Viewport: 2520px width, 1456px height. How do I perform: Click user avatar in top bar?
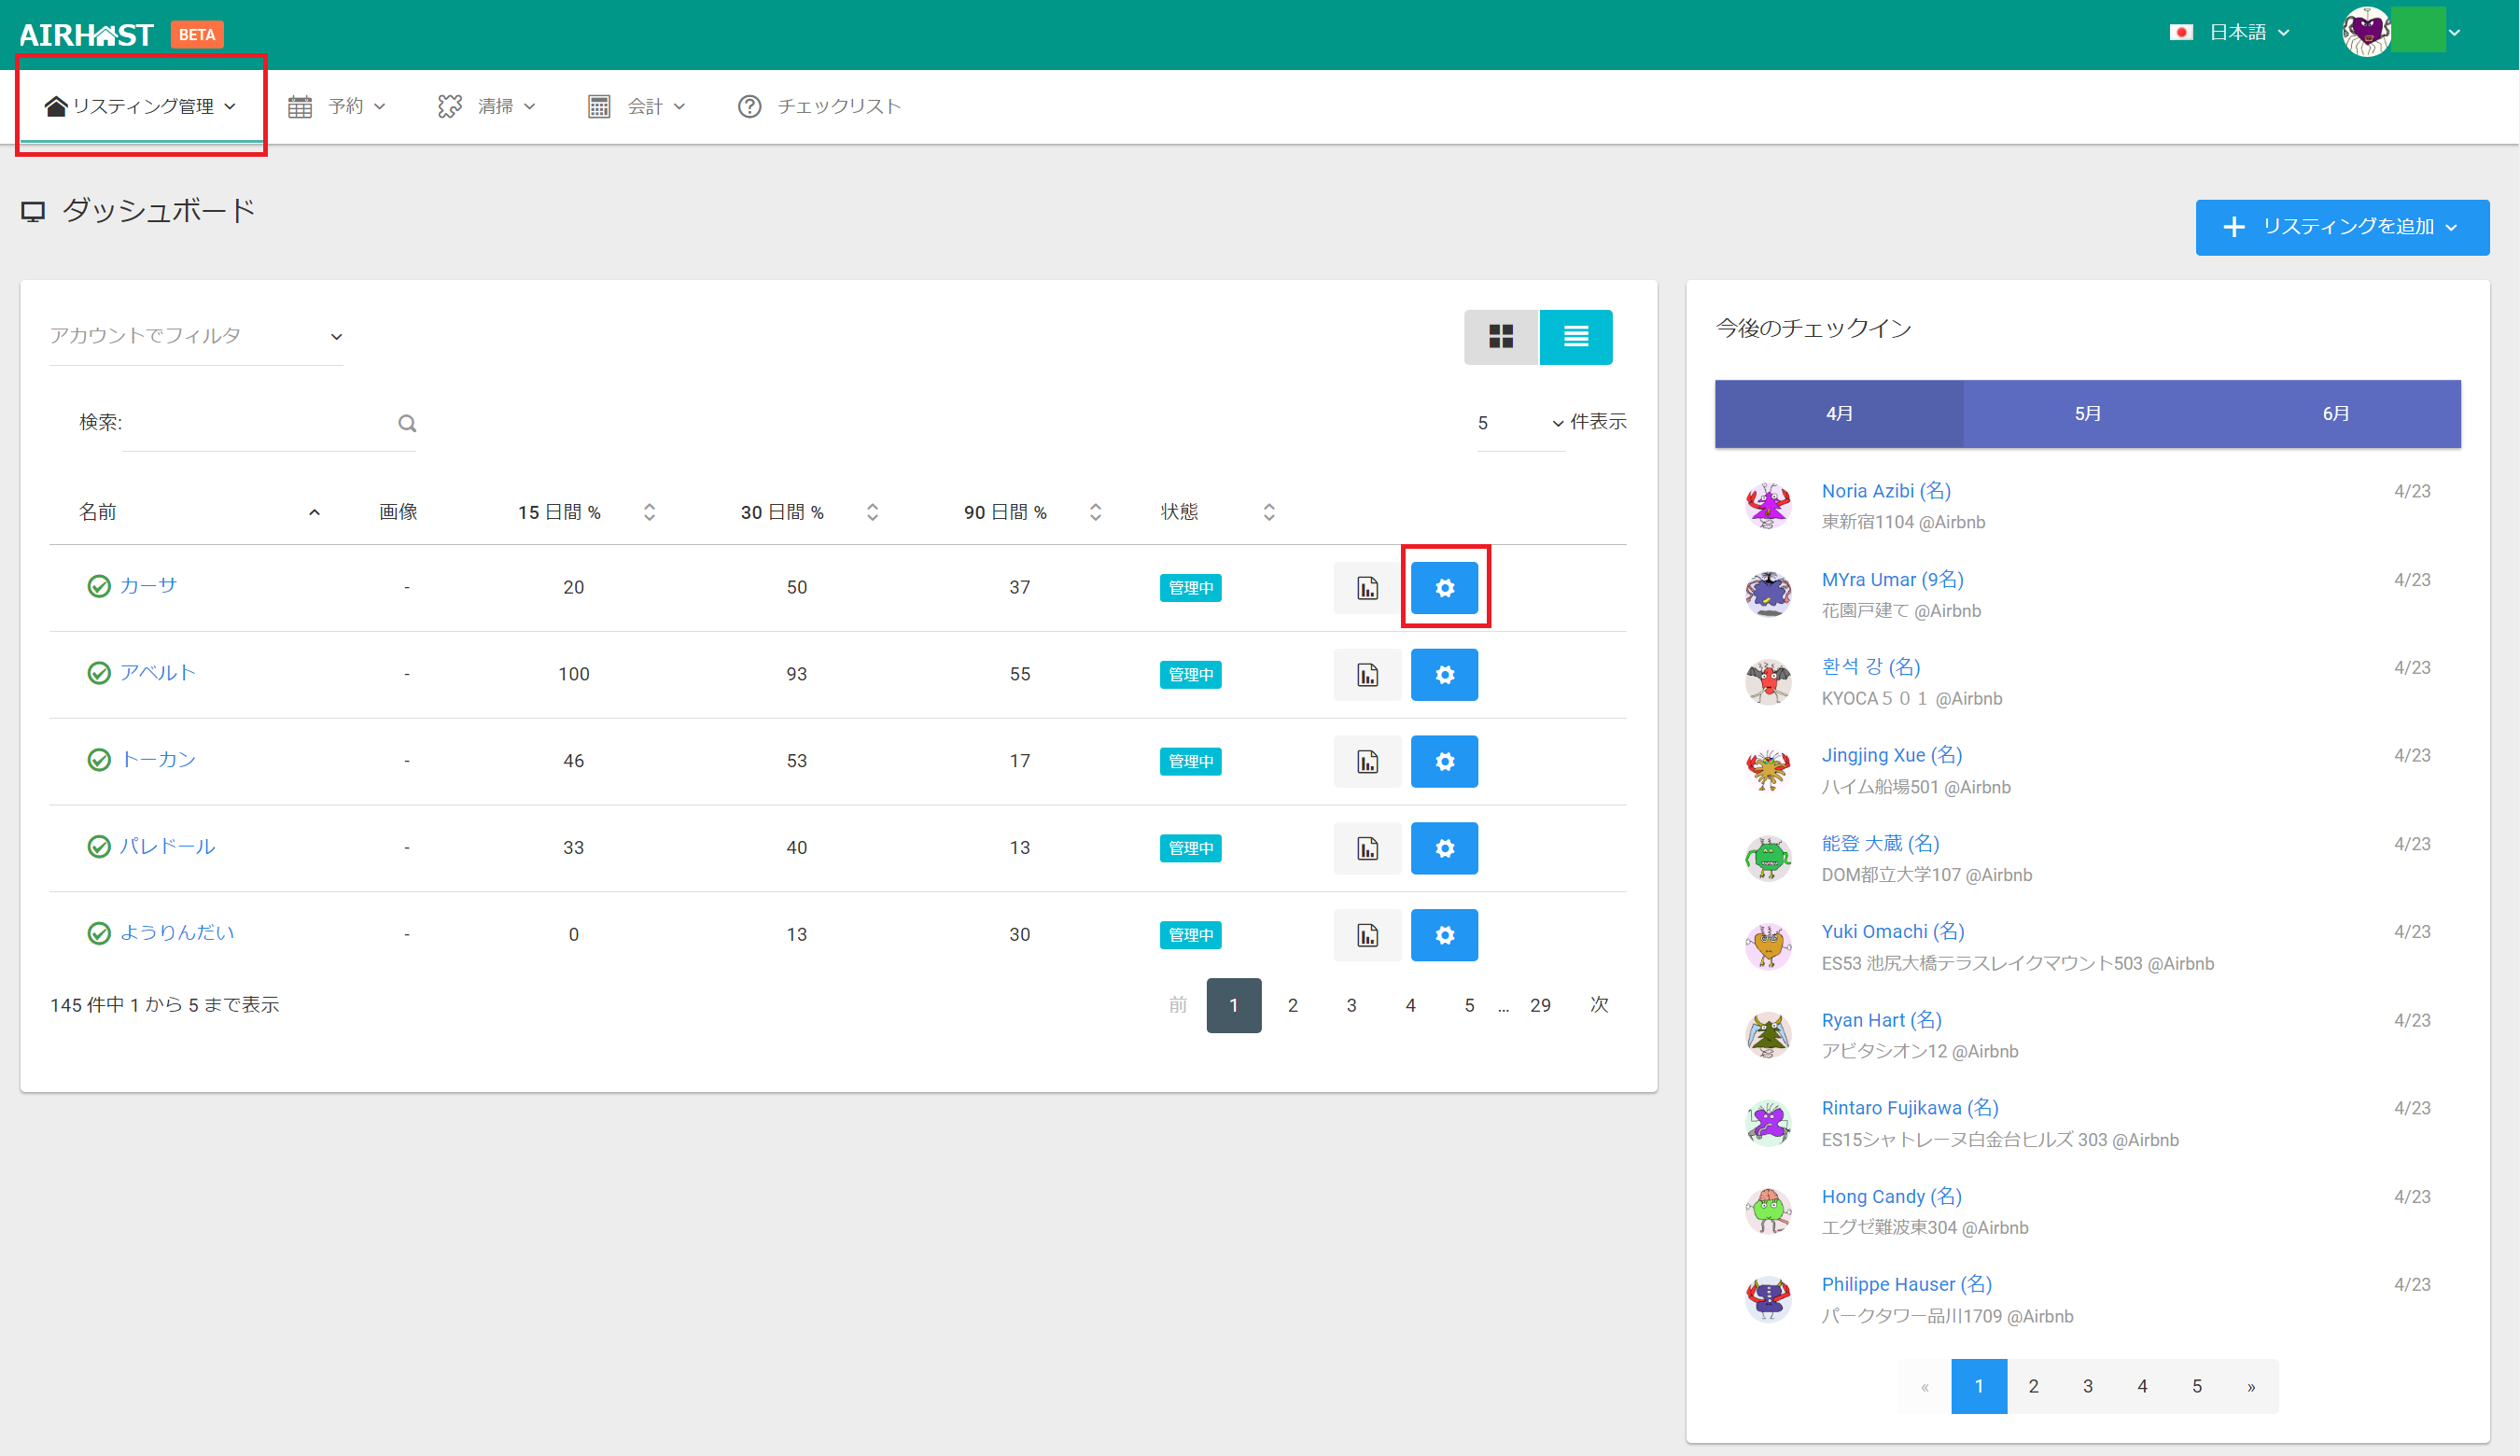(x=2366, y=32)
